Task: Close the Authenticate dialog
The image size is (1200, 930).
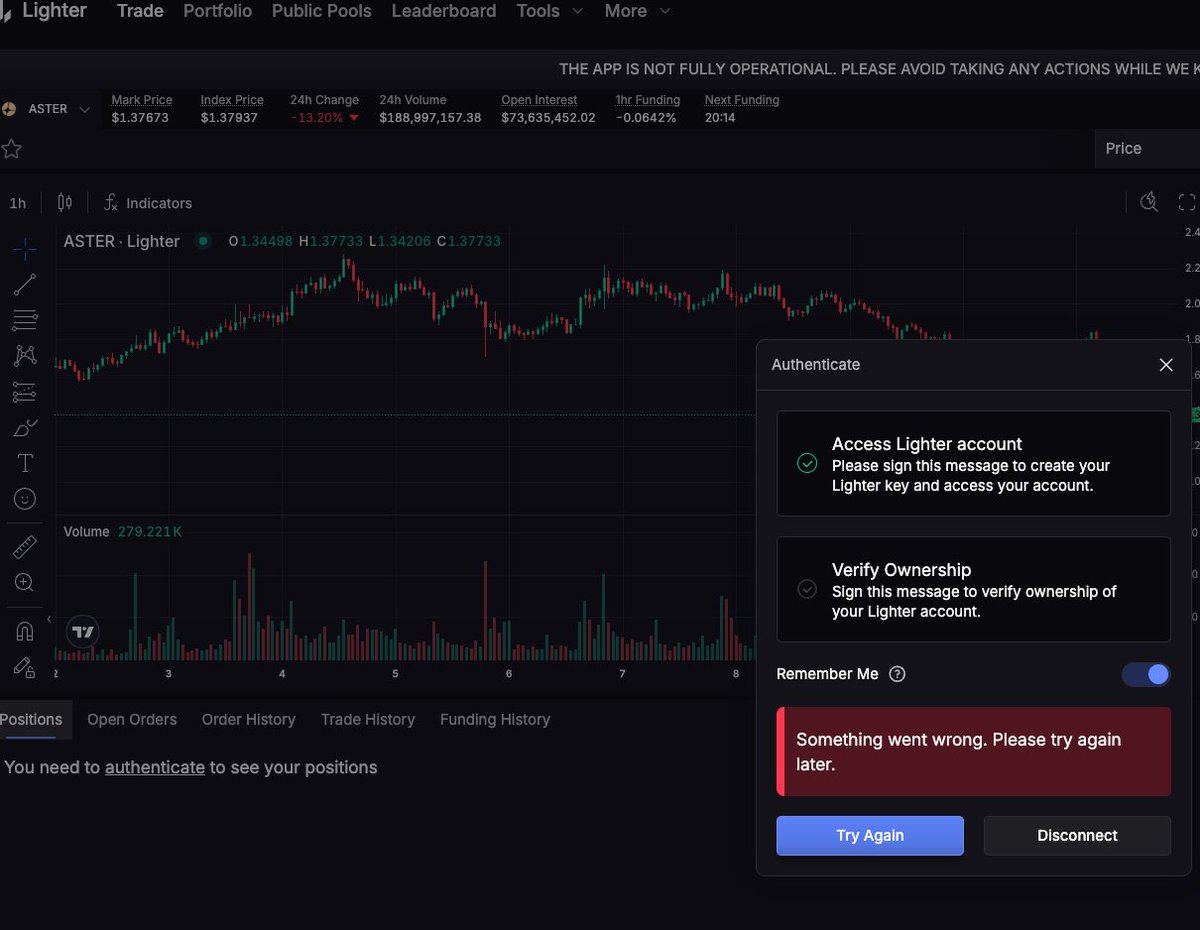Action: pyautogui.click(x=1165, y=365)
